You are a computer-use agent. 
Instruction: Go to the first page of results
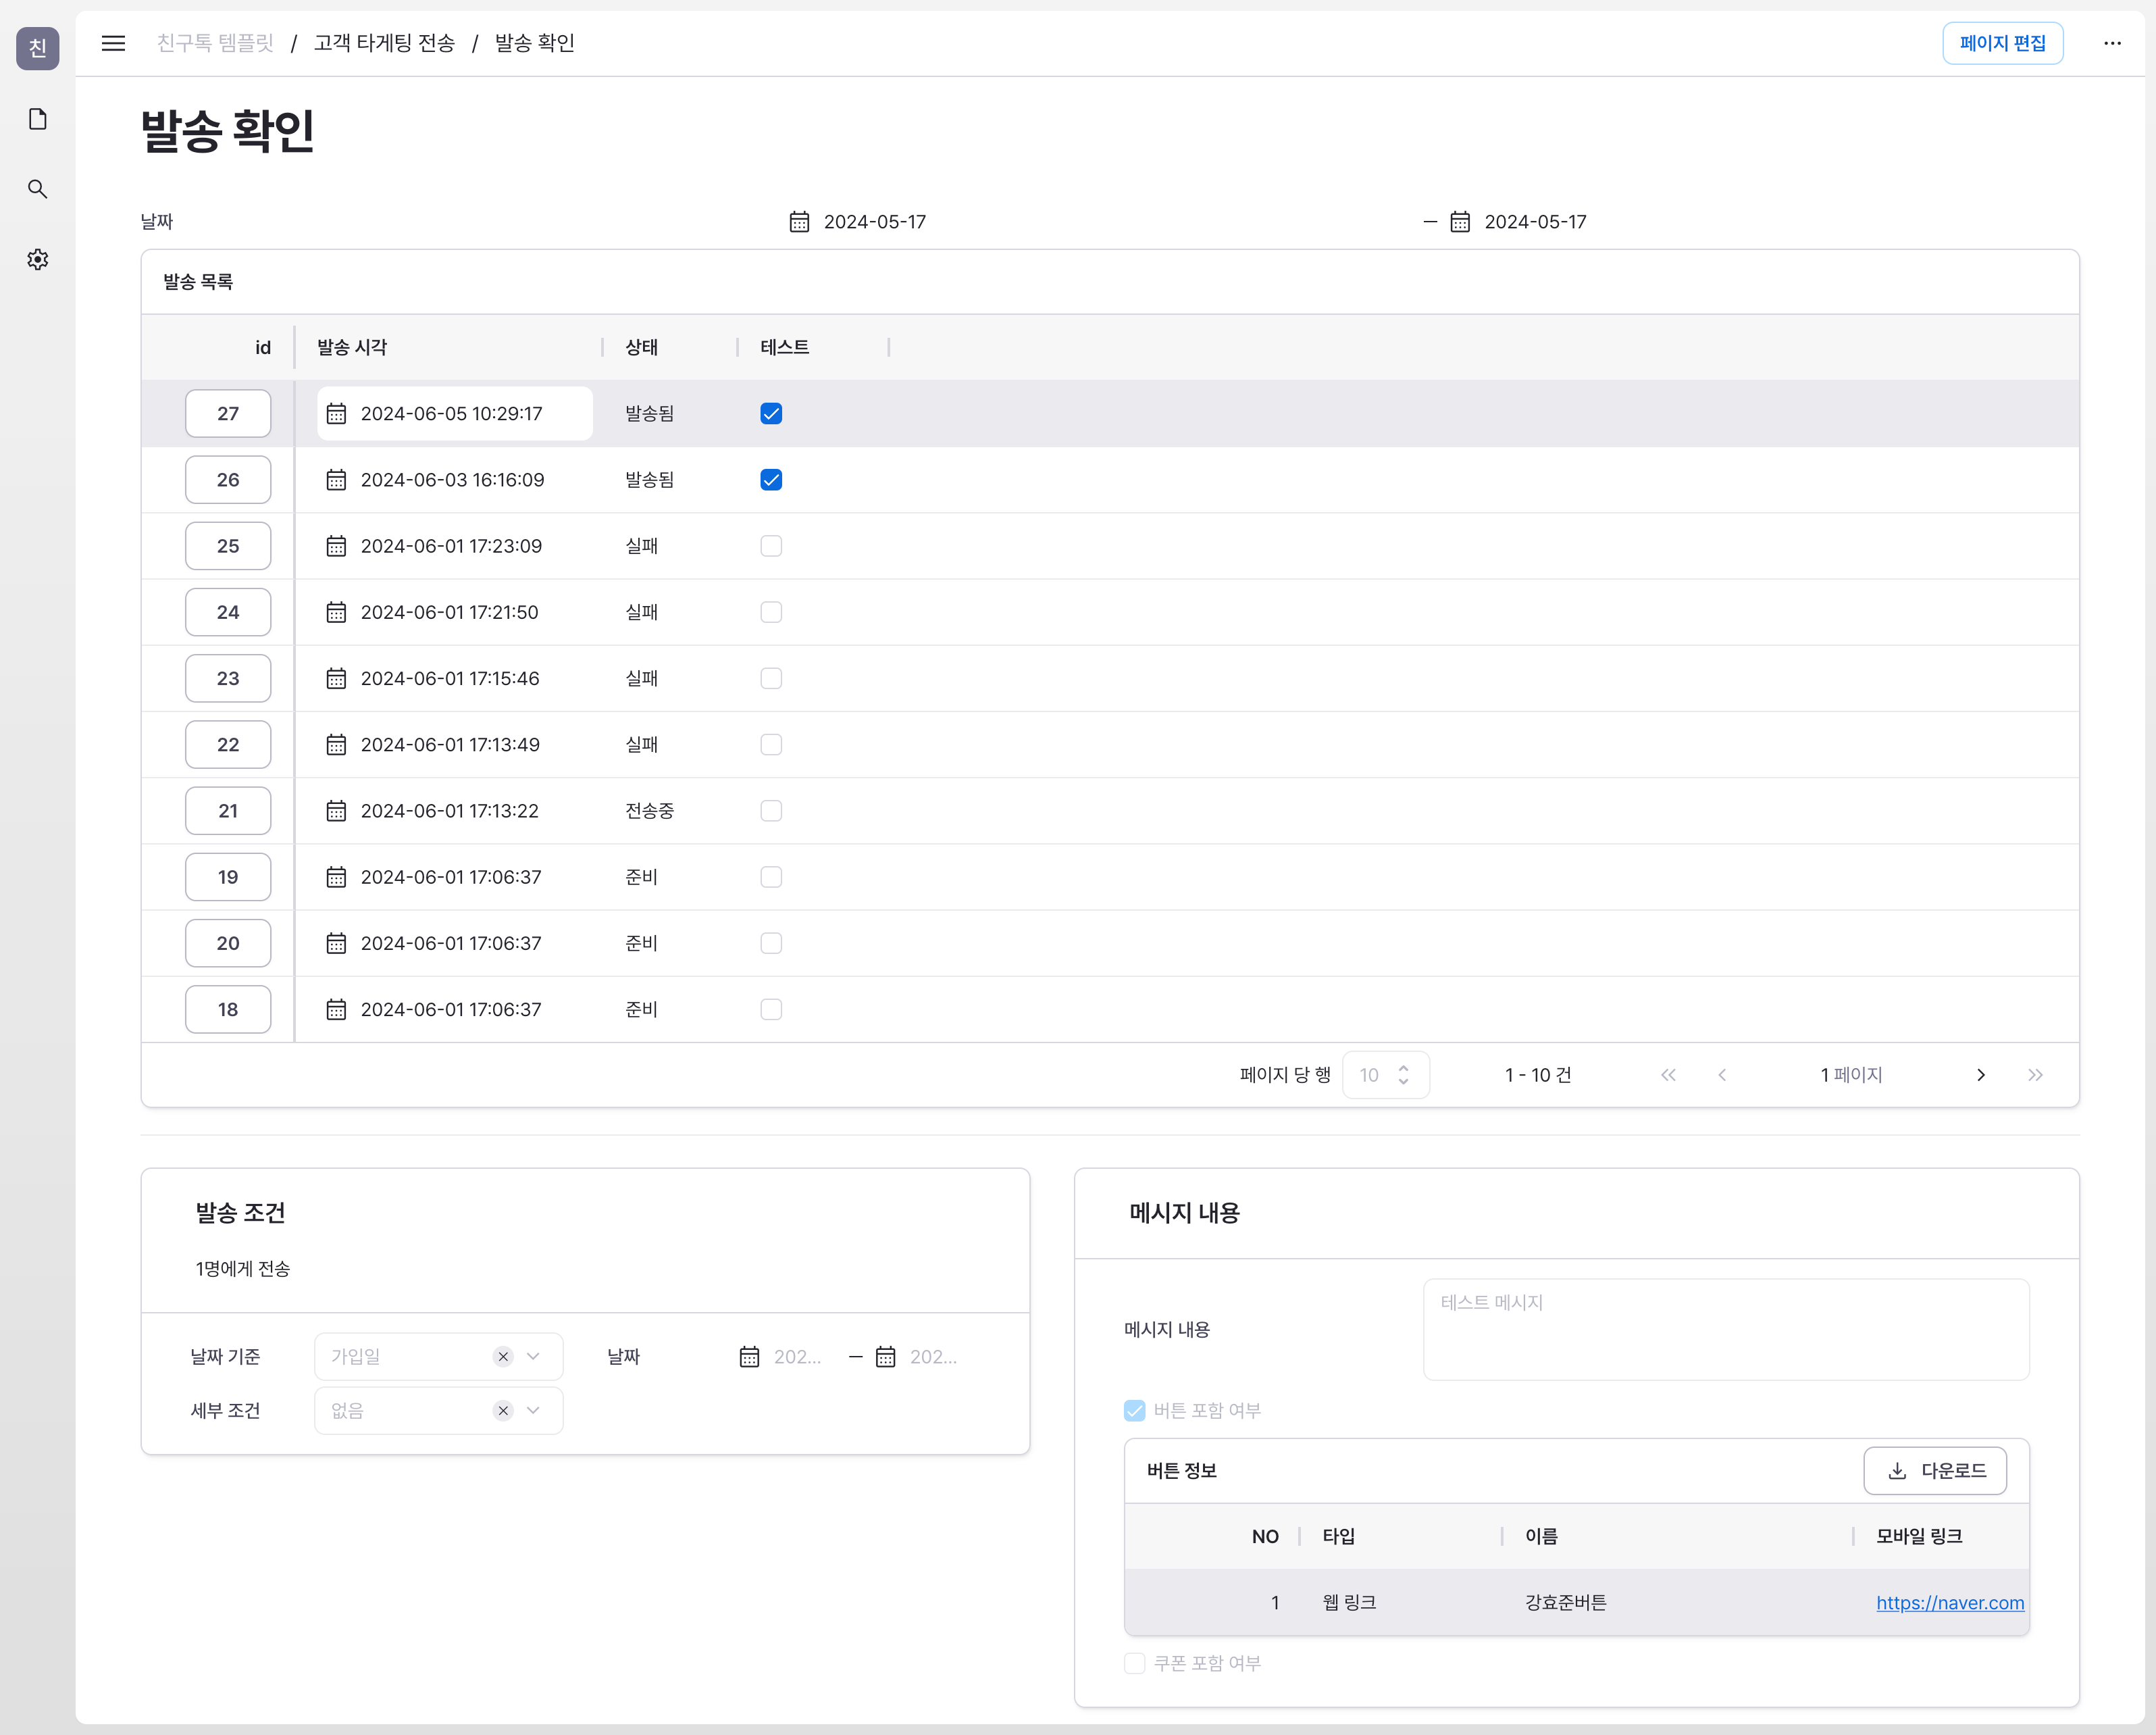(x=1668, y=1075)
